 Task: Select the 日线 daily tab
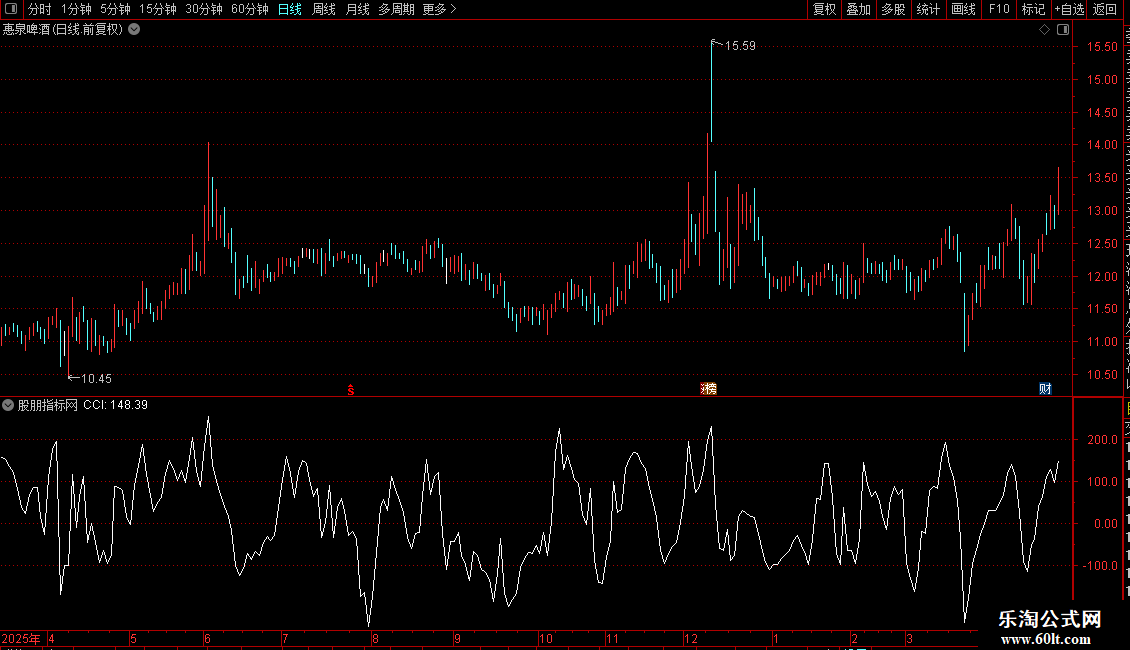pos(290,9)
